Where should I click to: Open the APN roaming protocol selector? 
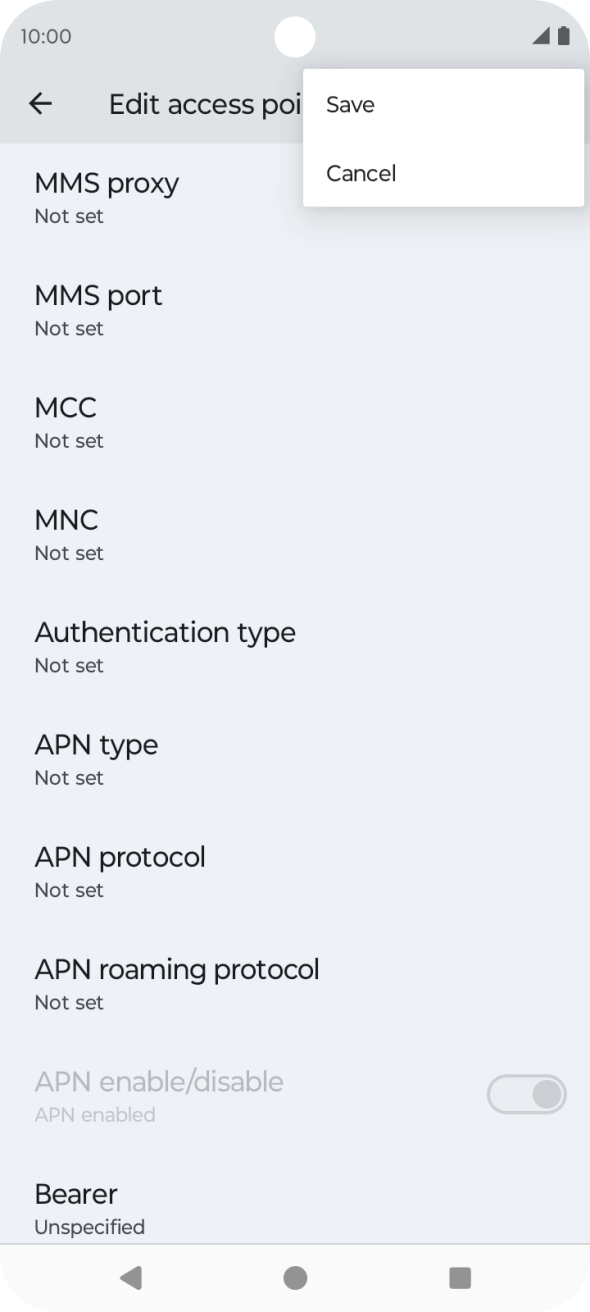[295, 984]
